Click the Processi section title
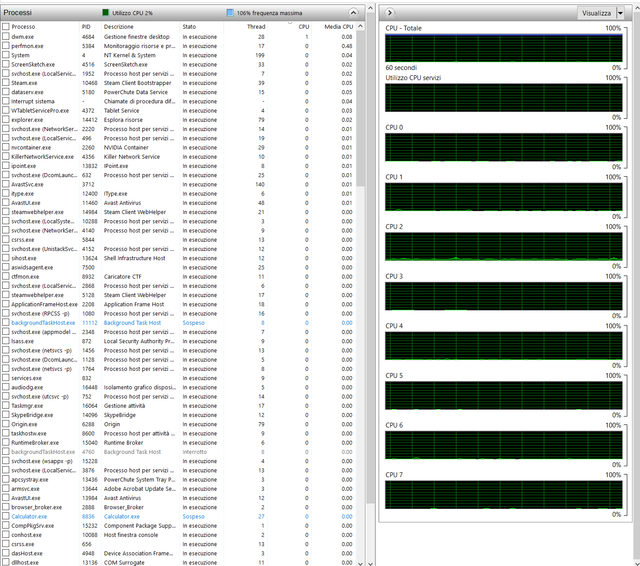Viewport: 640px width, 566px height. pos(18,13)
